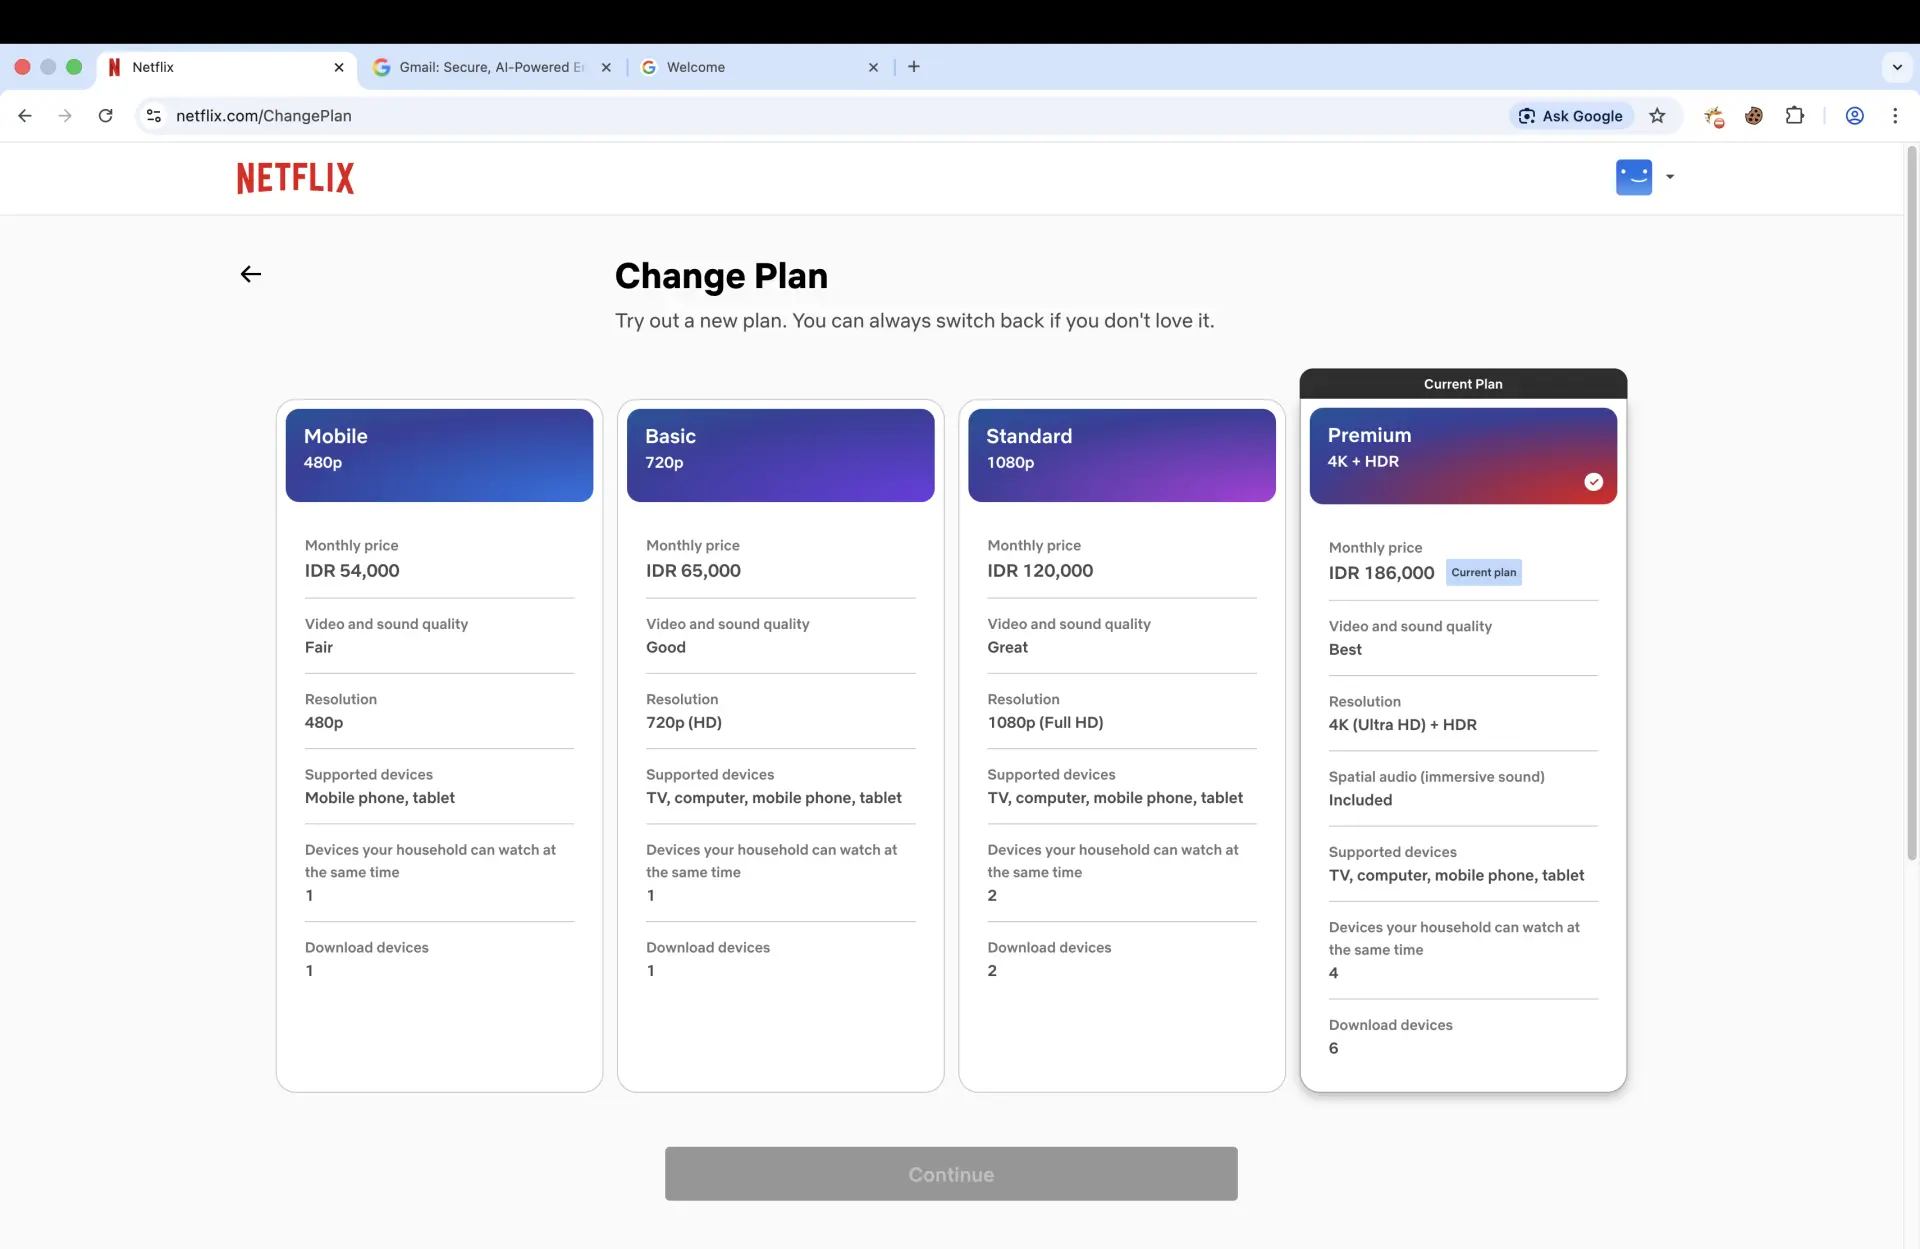Close the Netflix tab
1920x1249 pixels.
(339, 67)
